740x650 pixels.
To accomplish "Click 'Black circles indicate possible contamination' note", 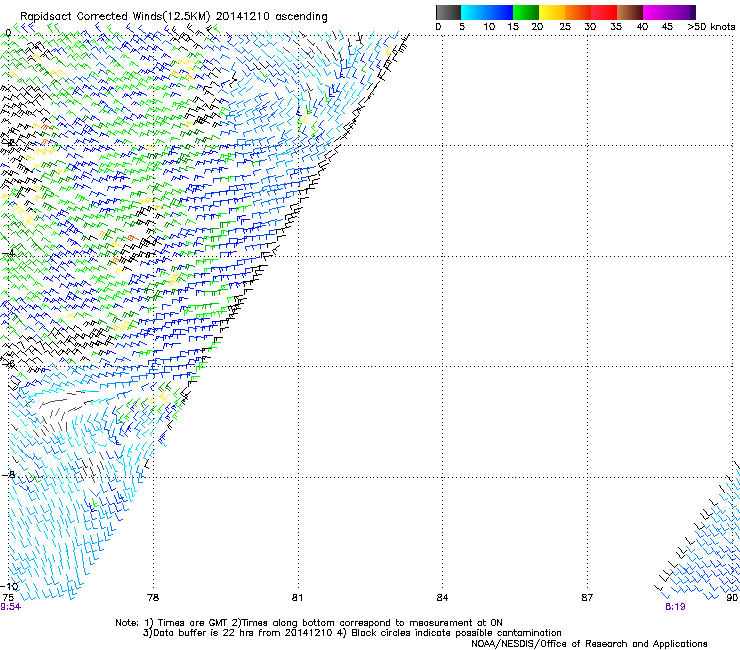I will [456, 633].
